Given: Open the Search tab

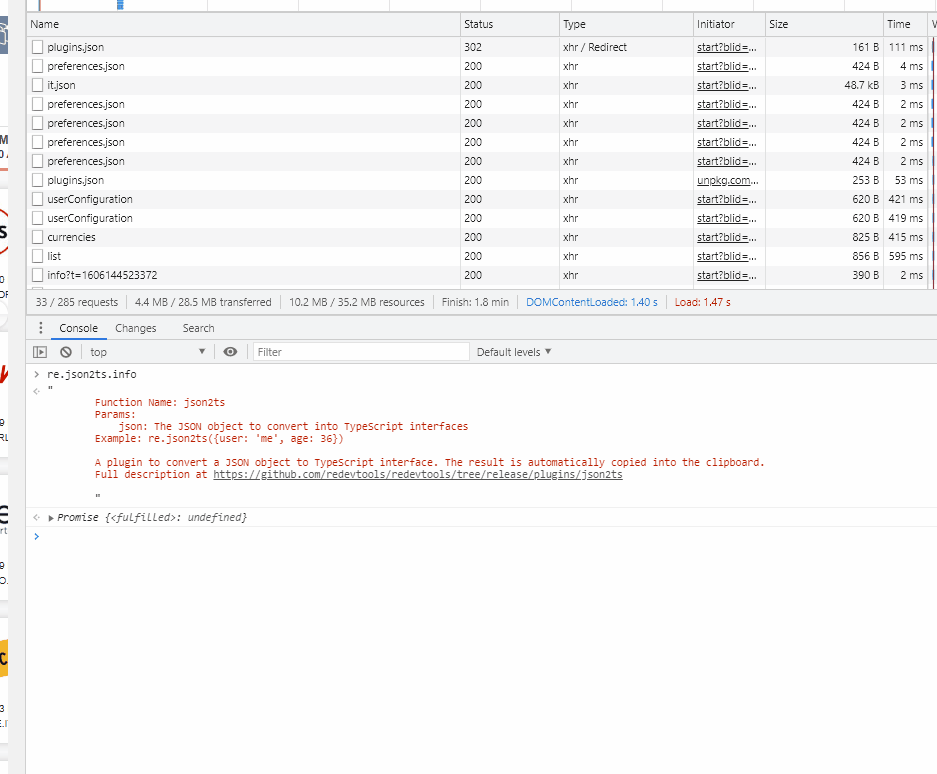Looking at the screenshot, I should click(x=197, y=328).
